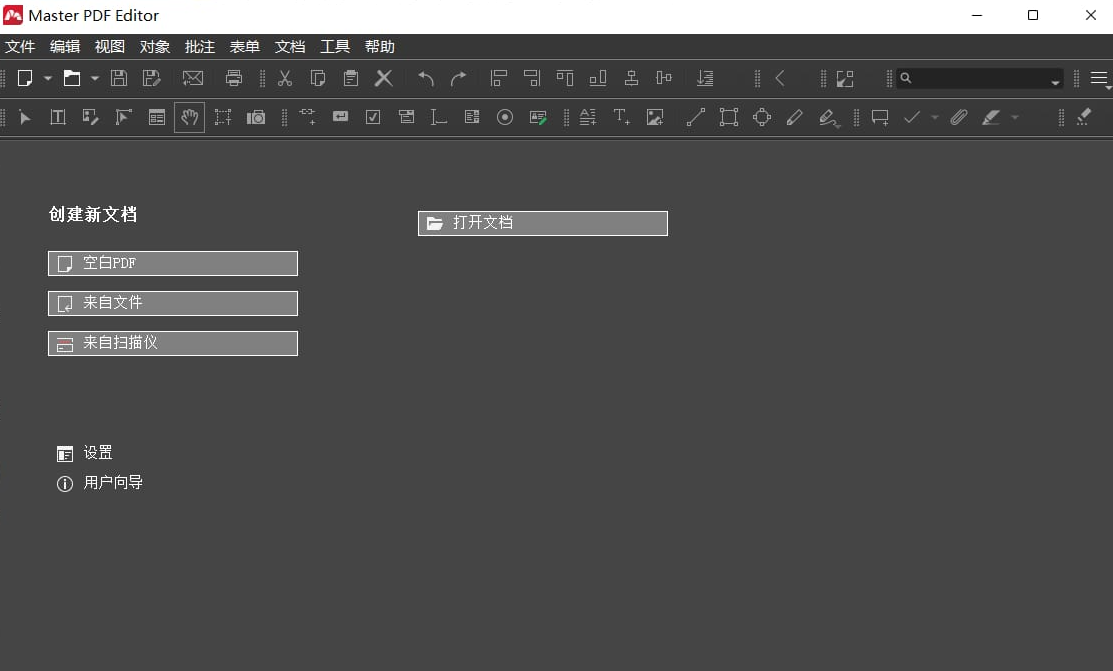Viewport: 1113px width, 671px height.
Task: Select the ellipse drawing tool
Action: pos(762,117)
